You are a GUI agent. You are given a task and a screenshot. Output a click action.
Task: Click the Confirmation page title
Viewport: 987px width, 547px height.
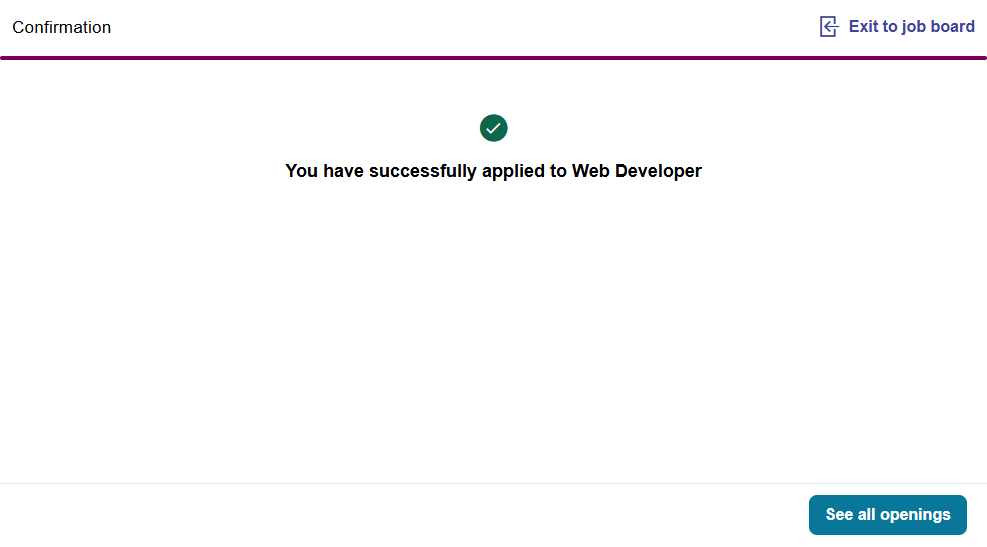(62, 28)
